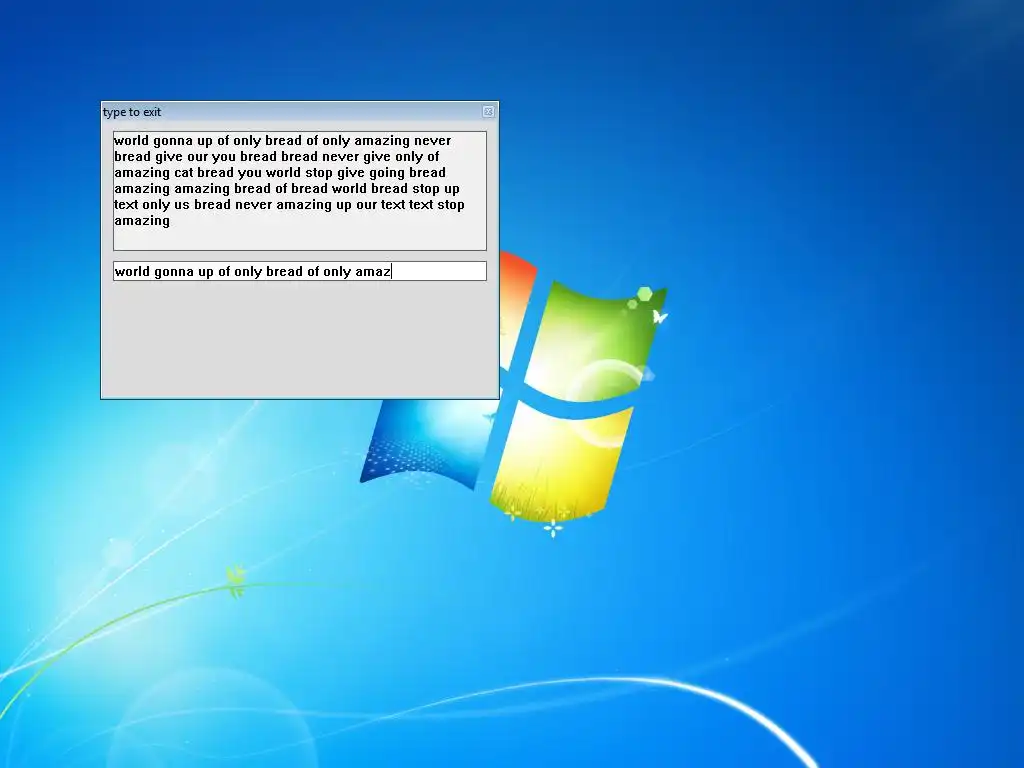
Task: Click the last prompt line reading 'amazing'
Action: [142, 221]
